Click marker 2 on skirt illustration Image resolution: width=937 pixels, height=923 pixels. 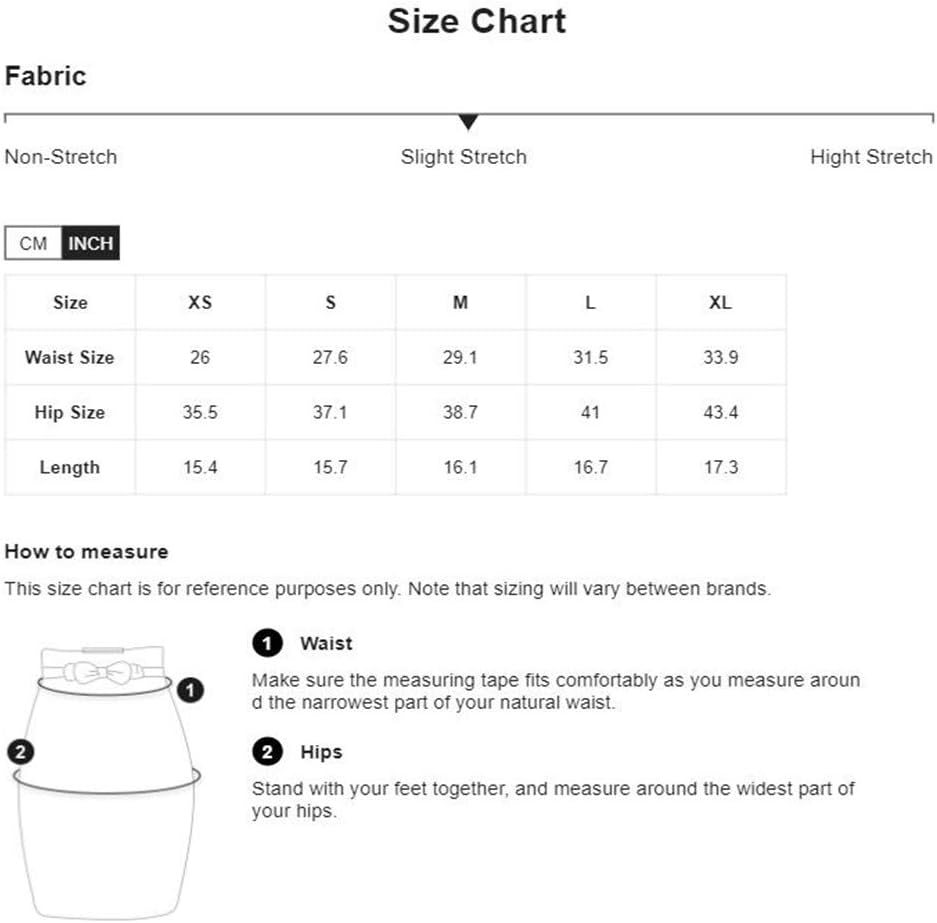[x=19, y=752]
